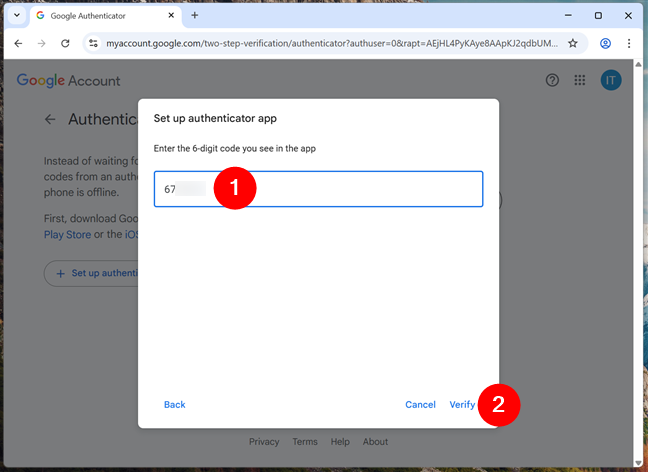Click the 6-digit code input field
Screen dimensions: 648x472
pyautogui.click(x=318, y=189)
